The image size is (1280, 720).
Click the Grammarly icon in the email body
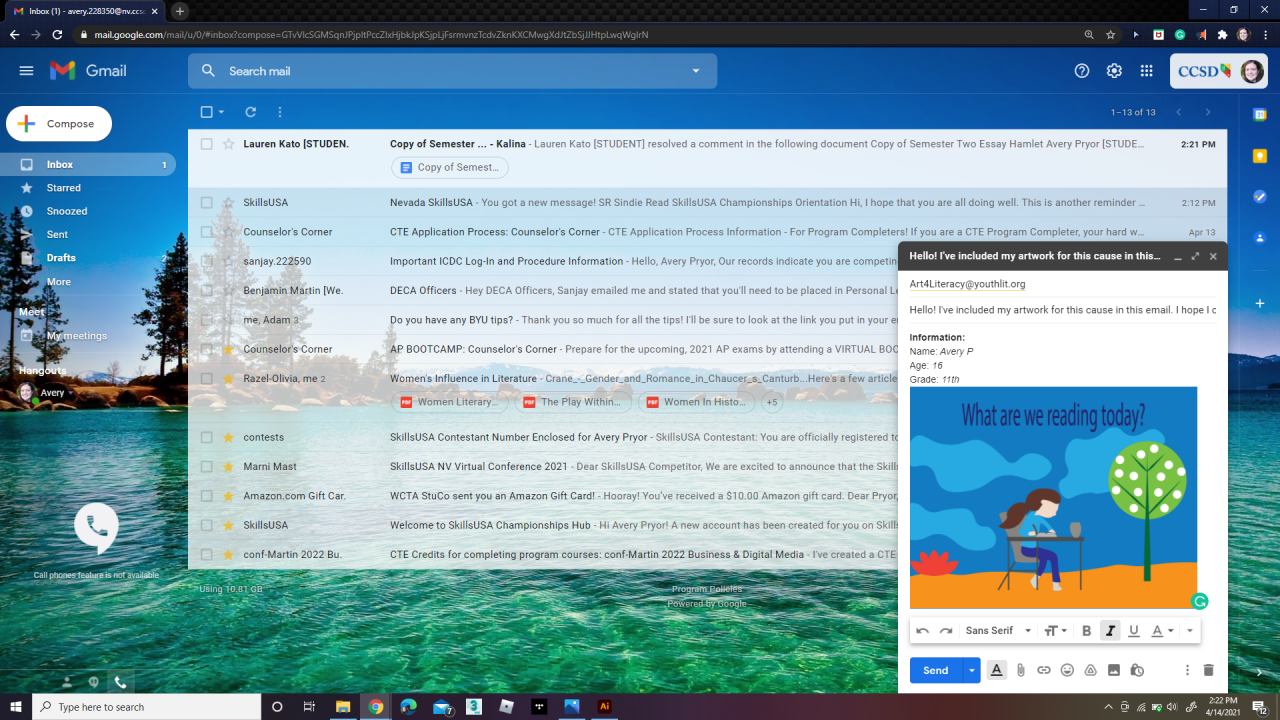[1200, 601]
